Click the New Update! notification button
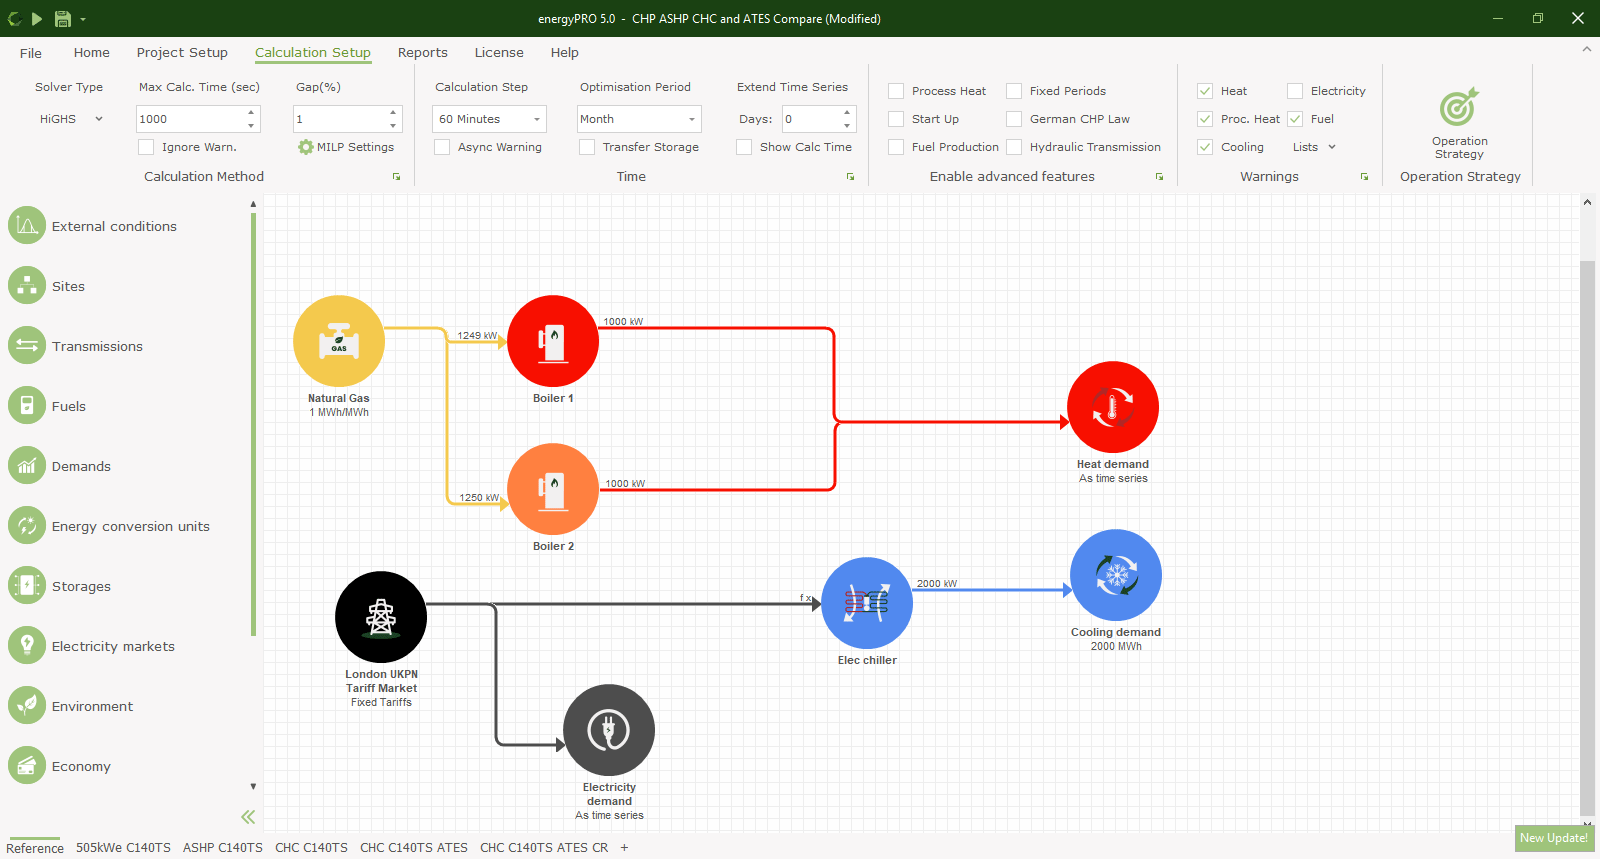Screen dimensions: 1600x859 [x=1553, y=838]
